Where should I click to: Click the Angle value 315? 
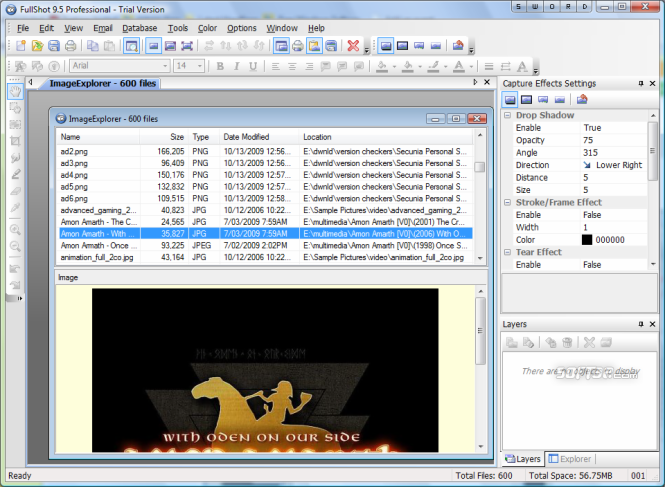click(x=614, y=152)
